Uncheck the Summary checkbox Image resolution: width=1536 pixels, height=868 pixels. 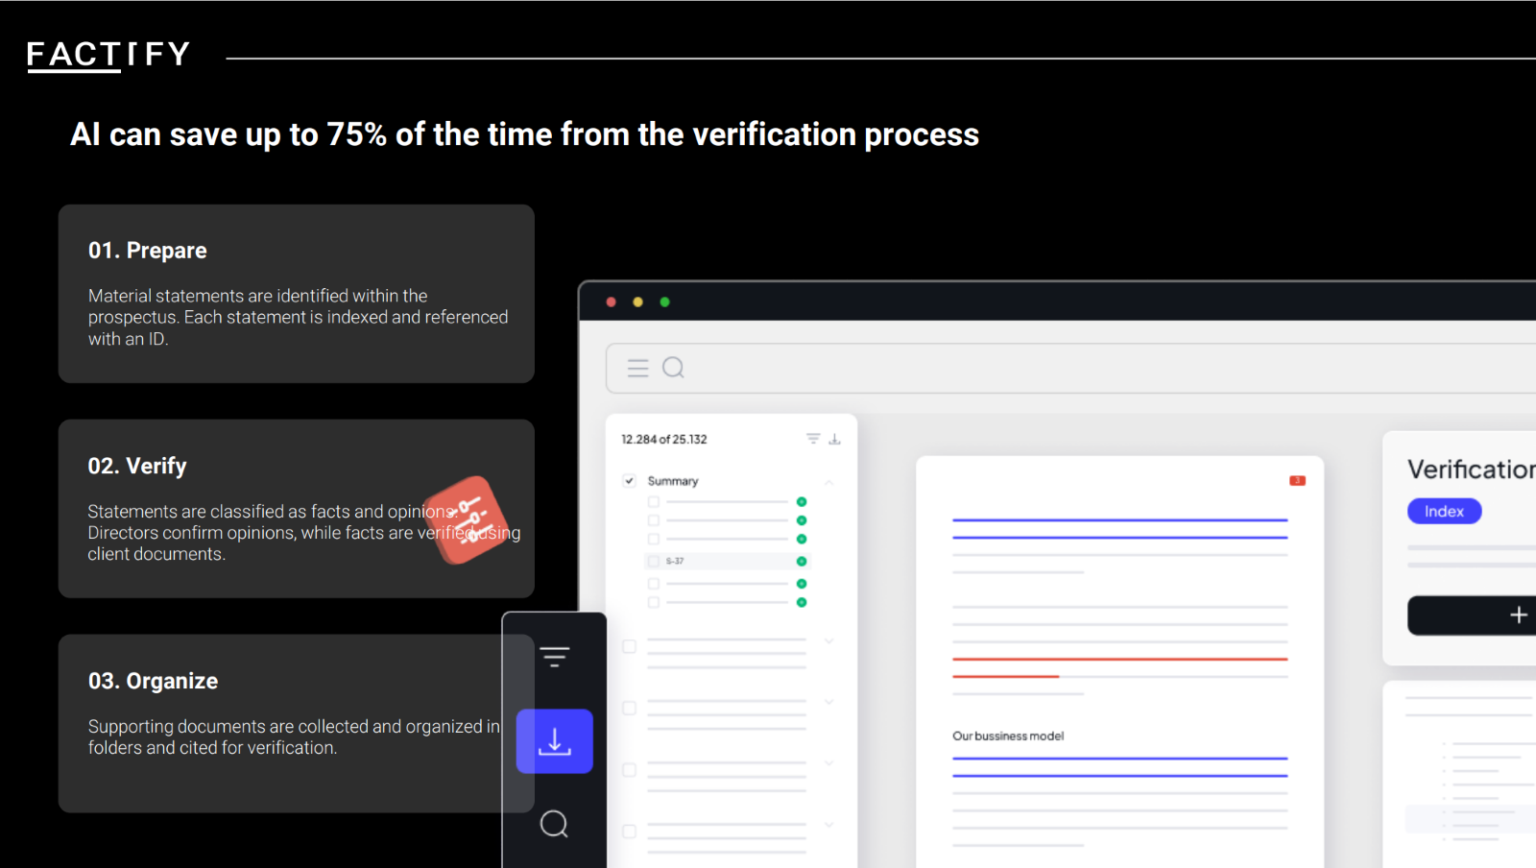[x=630, y=481]
